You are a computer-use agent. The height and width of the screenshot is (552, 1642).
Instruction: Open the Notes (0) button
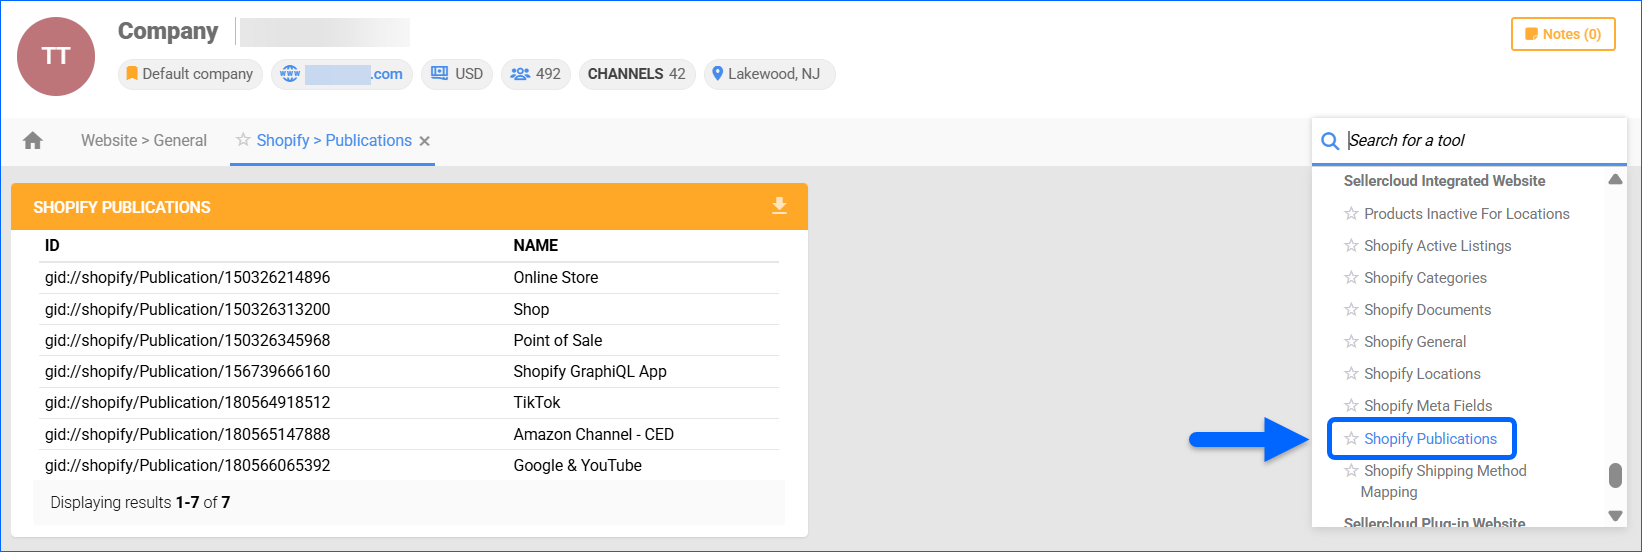[x=1562, y=34]
